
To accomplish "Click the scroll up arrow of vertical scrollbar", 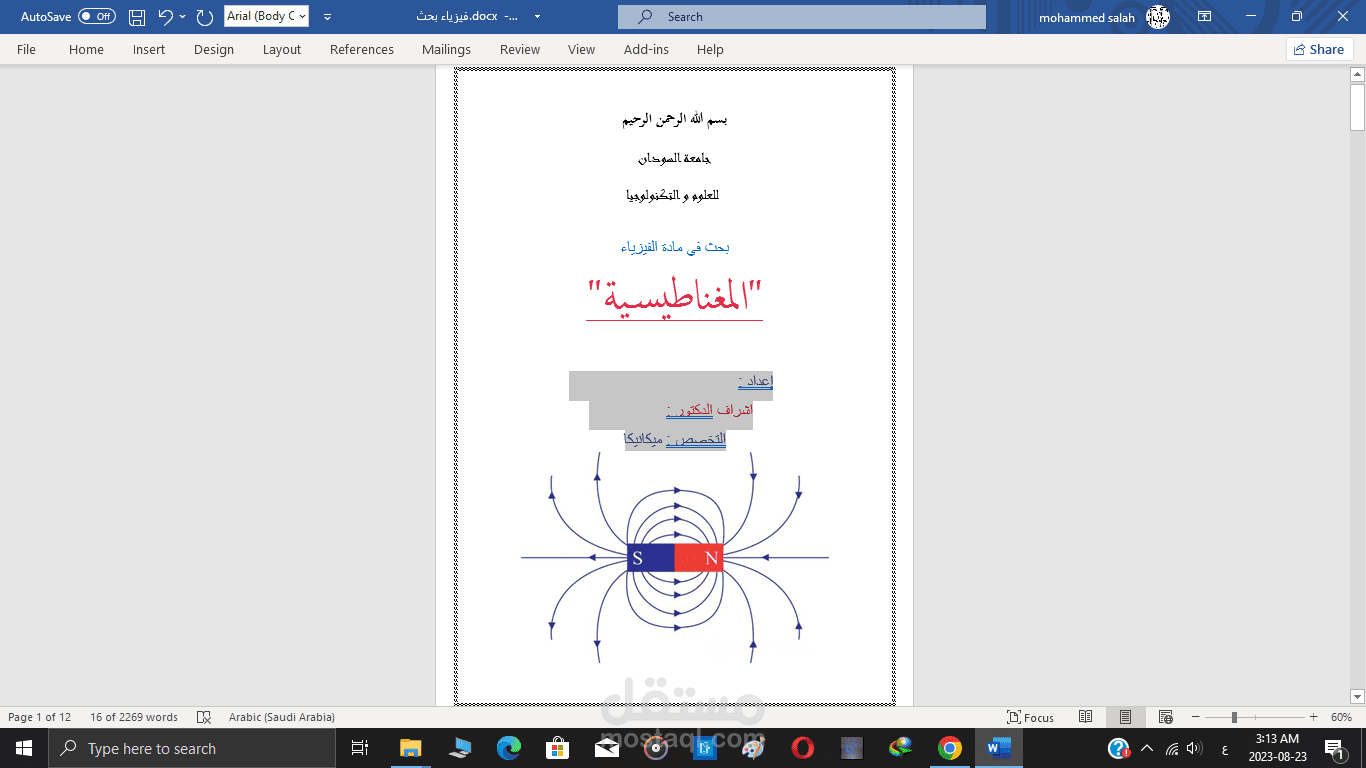I will coord(1357,74).
